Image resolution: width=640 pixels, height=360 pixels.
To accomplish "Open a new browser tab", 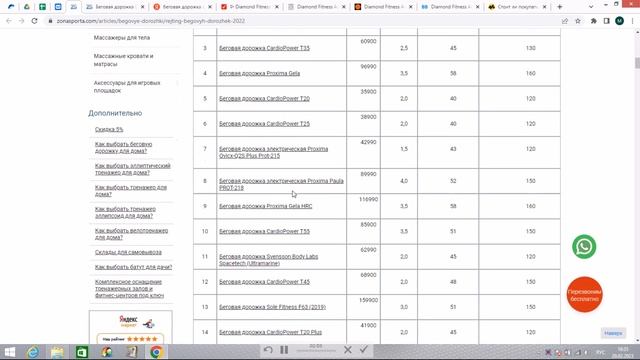I will (560, 7).
